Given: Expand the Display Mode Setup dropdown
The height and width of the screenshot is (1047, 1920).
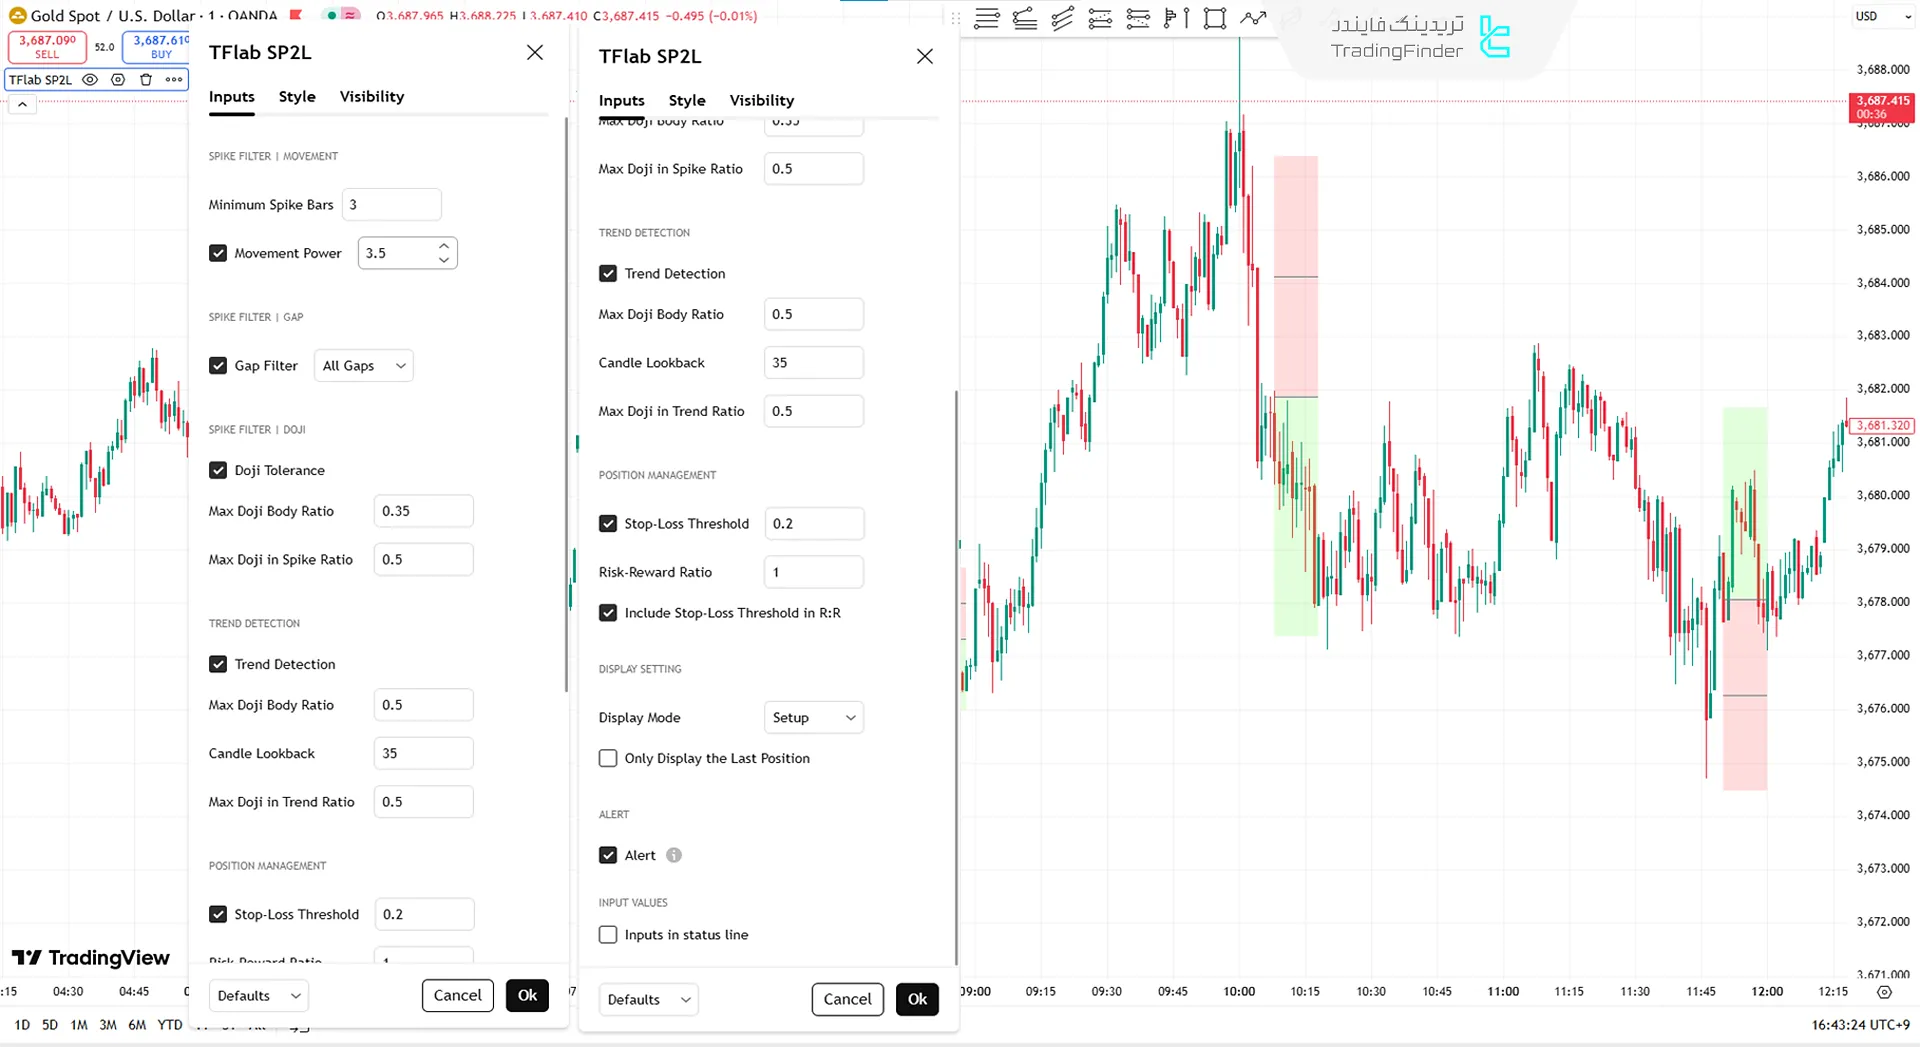Looking at the screenshot, I should (813, 718).
